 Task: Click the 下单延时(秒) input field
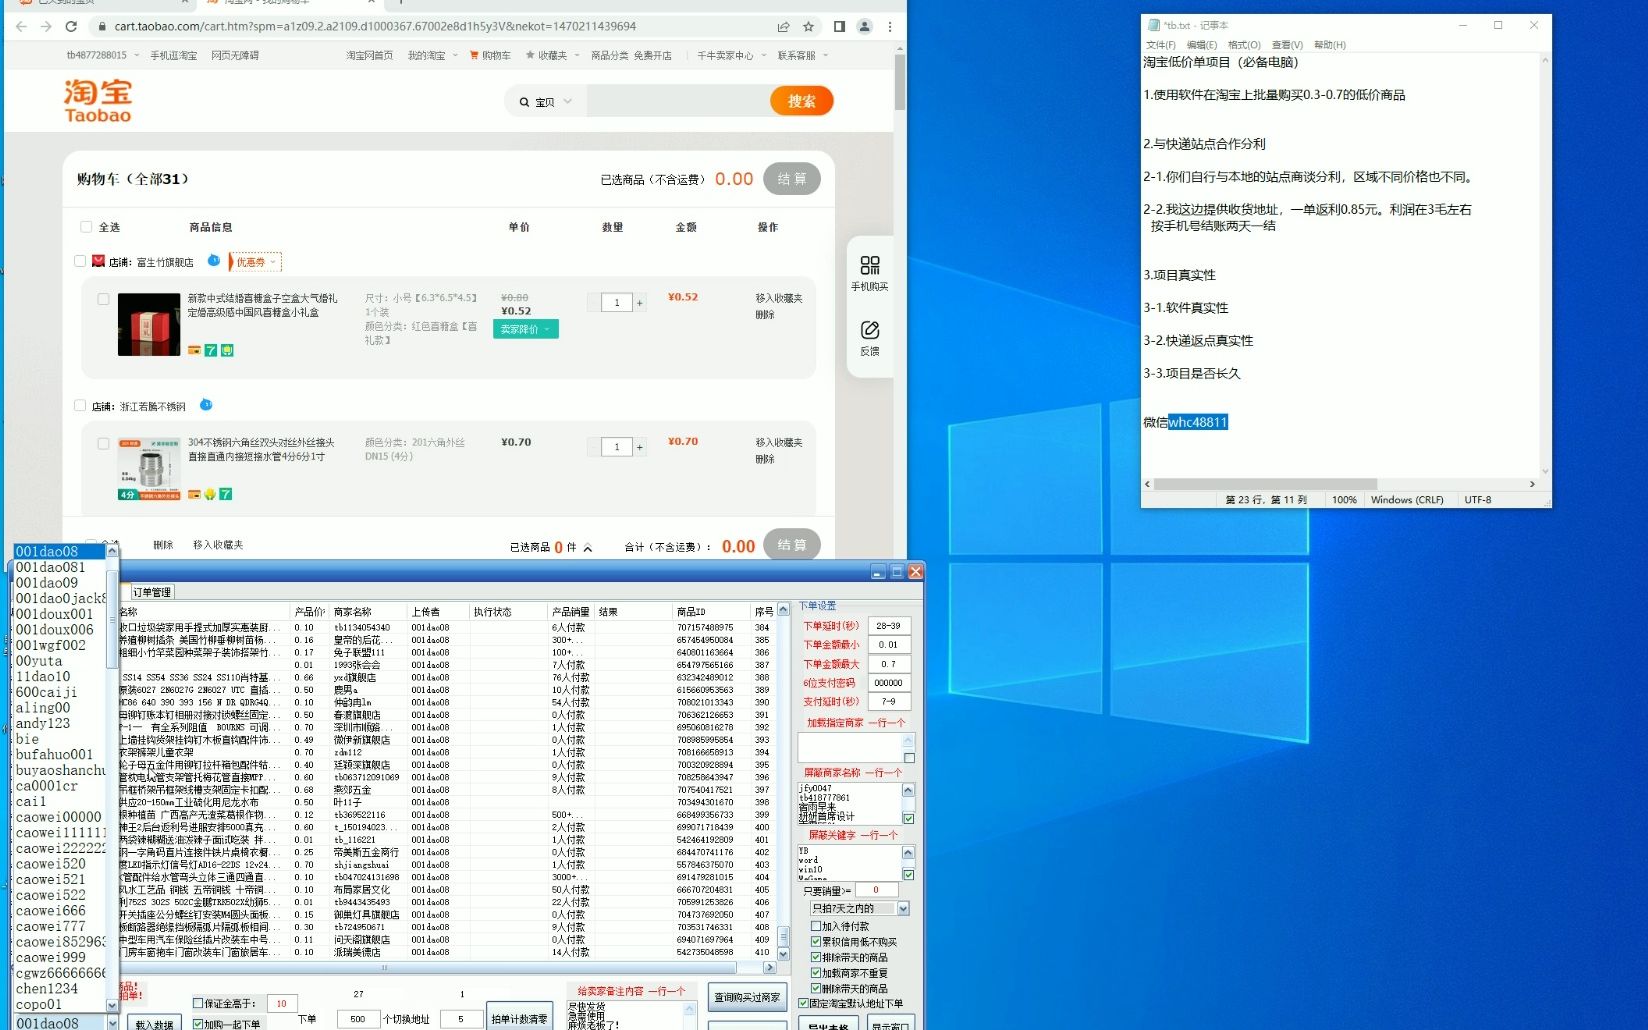[x=888, y=625]
